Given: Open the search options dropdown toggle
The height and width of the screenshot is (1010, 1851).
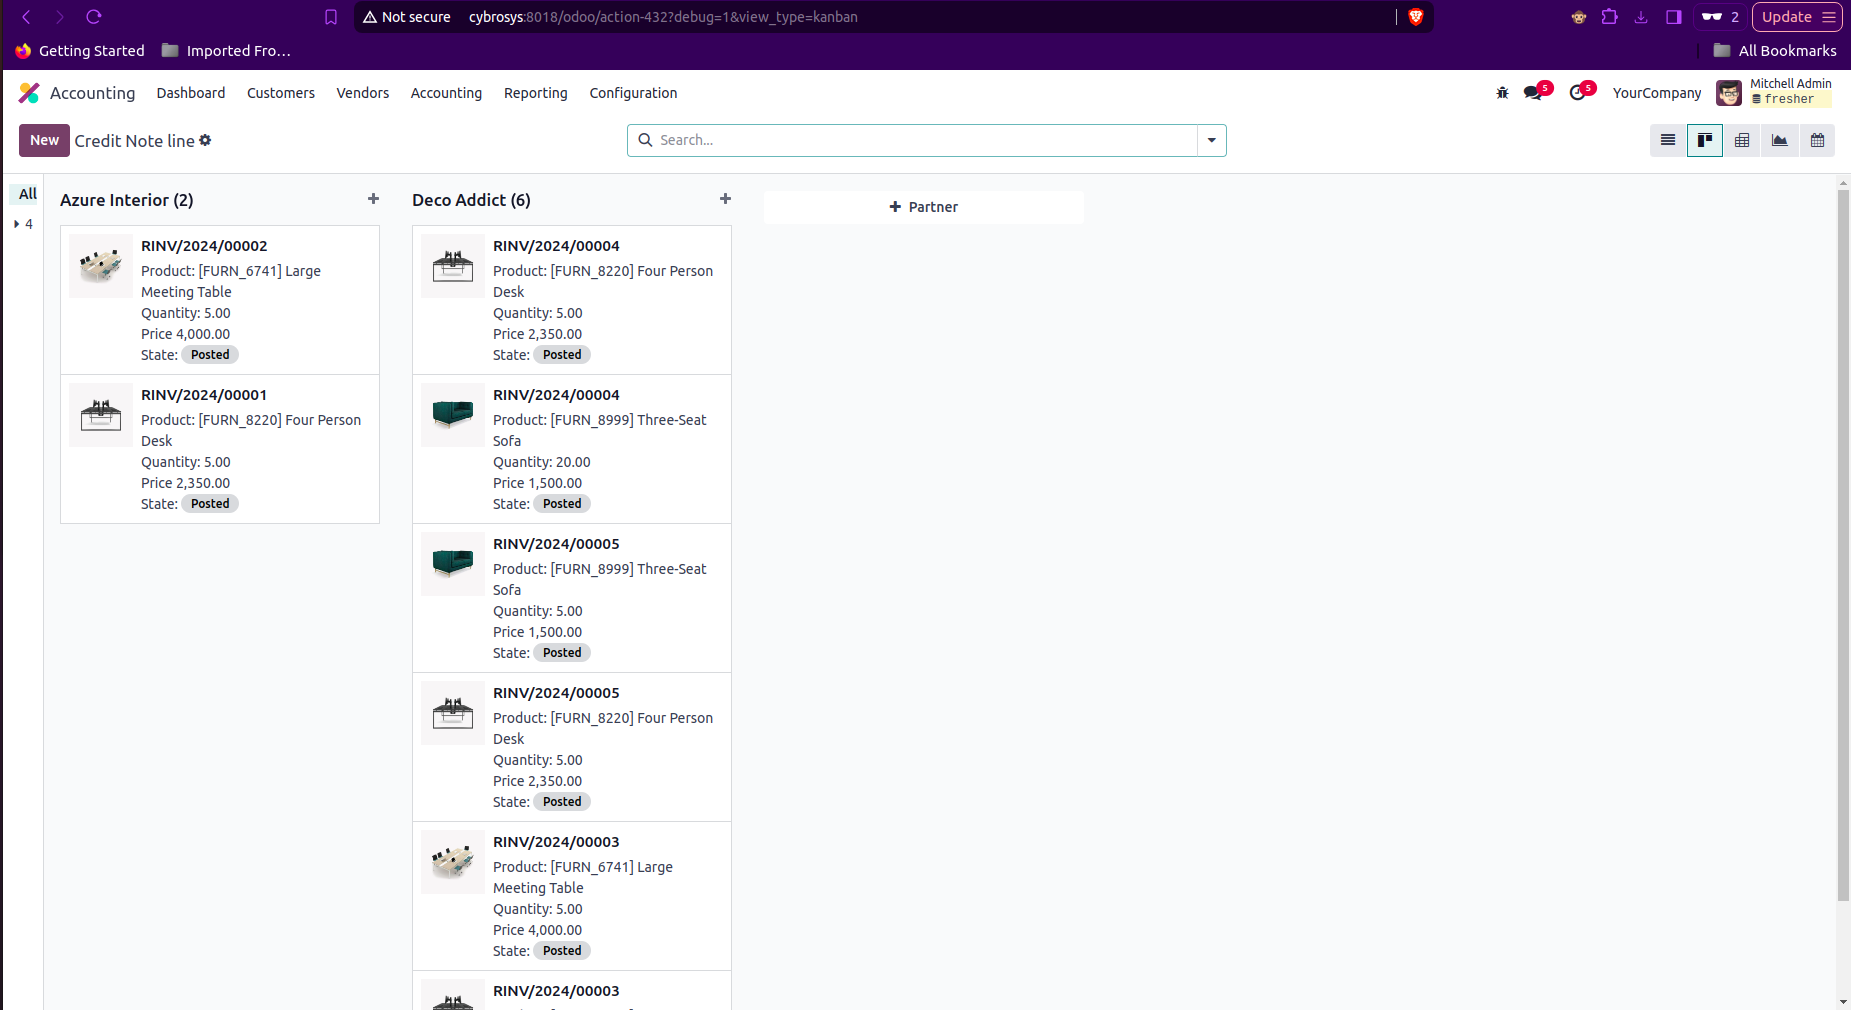Looking at the screenshot, I should click(1211, 140).
